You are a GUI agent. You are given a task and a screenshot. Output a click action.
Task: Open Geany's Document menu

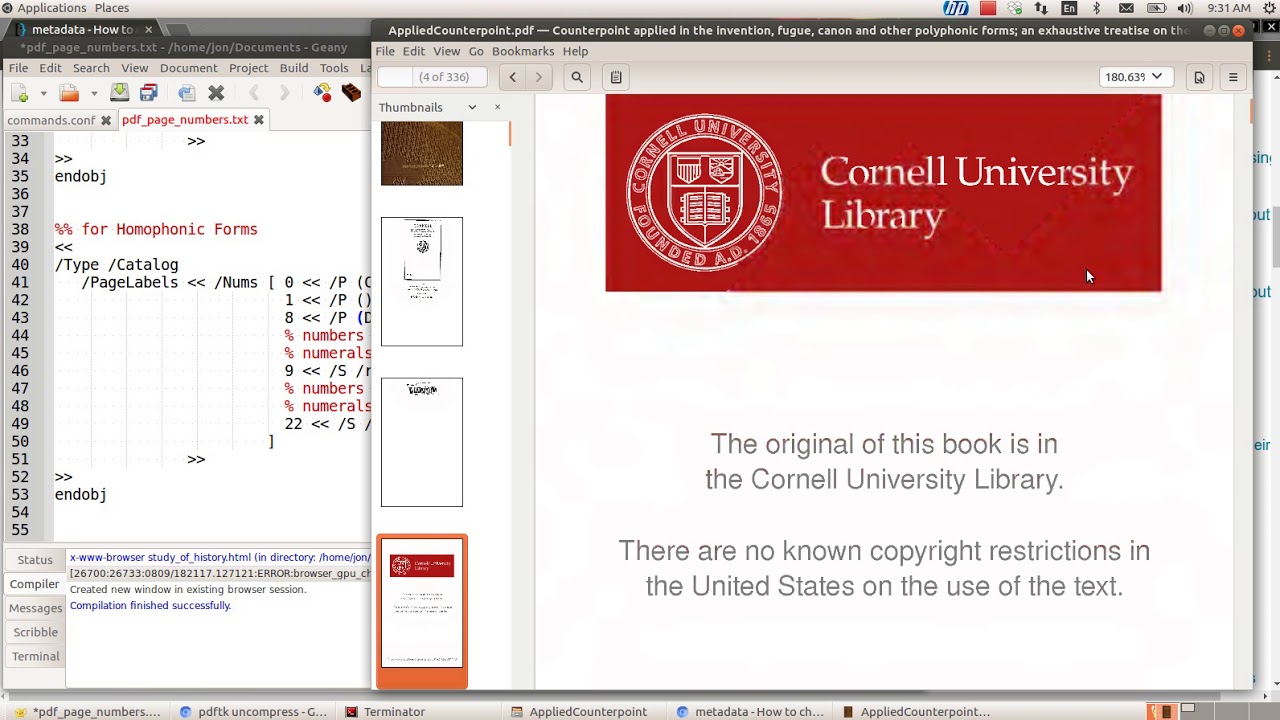(188, 68)
